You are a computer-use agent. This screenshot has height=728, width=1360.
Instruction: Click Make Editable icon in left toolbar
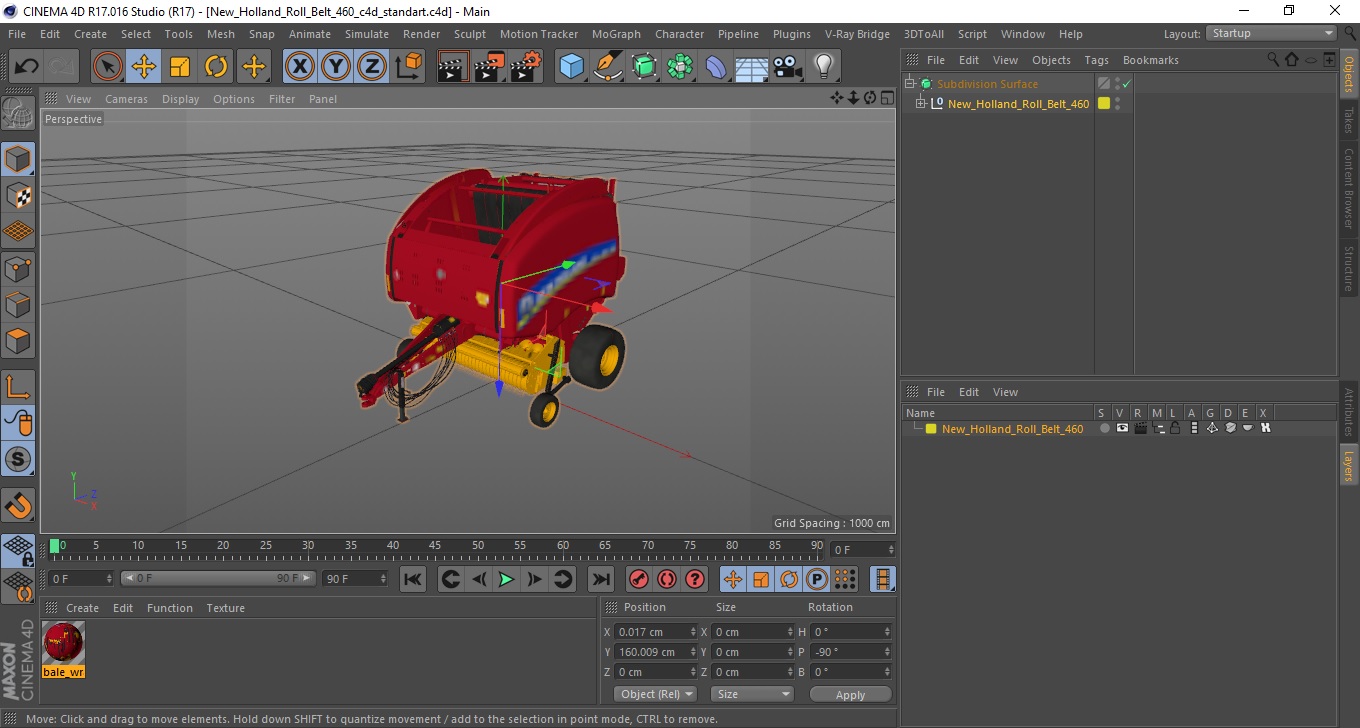[18, 113]
